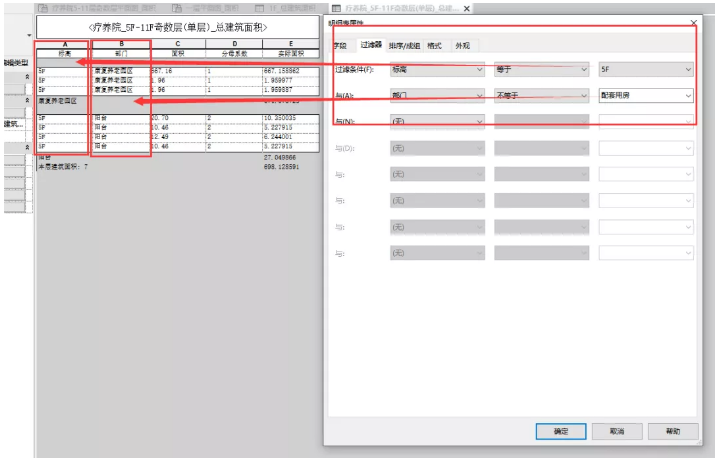Open the 等于 operator dropdown

pyautogui.click(x=541, y=69)
